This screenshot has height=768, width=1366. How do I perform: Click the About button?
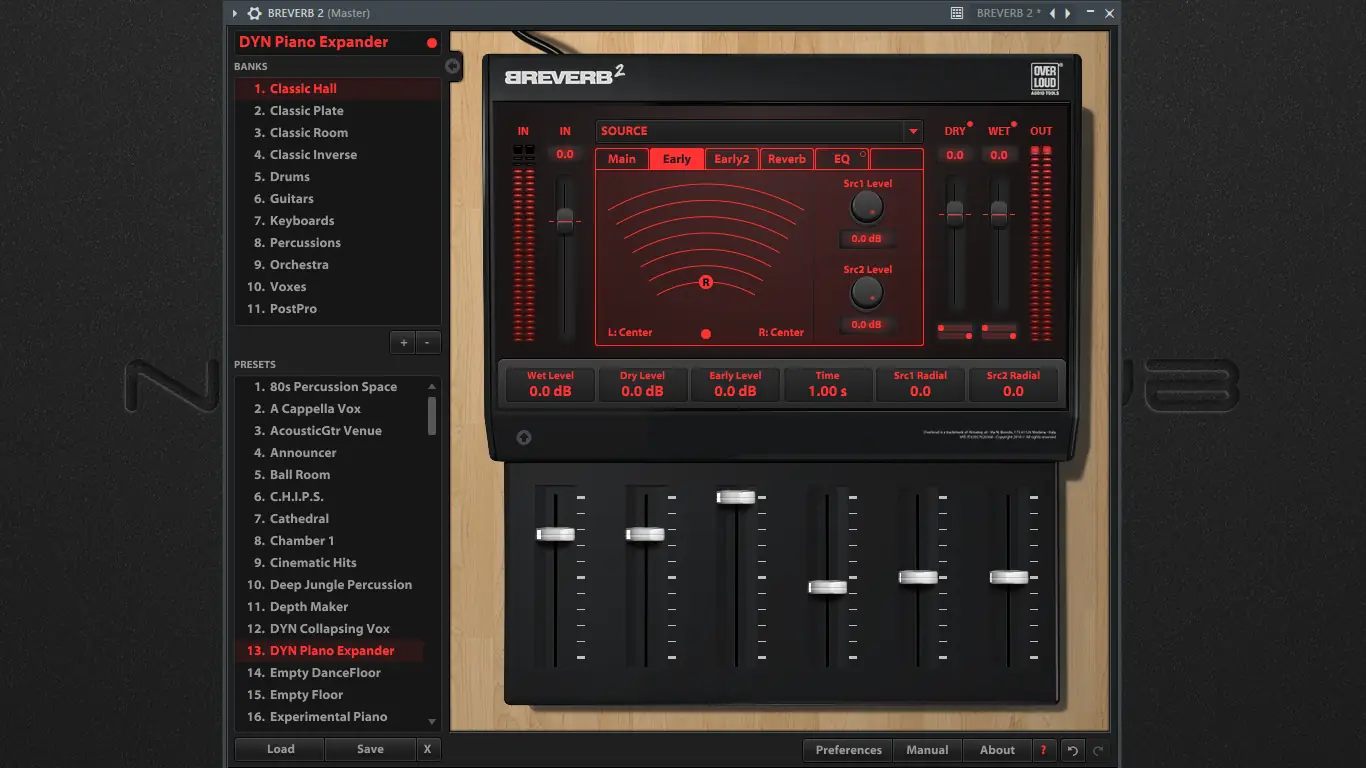click(997, 750)
